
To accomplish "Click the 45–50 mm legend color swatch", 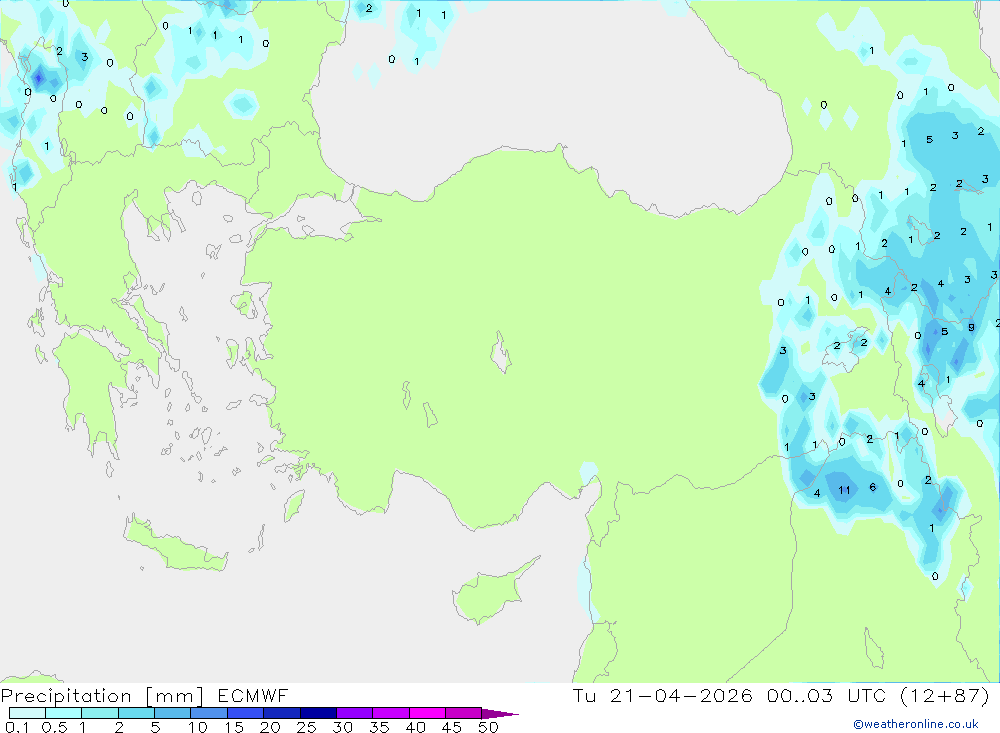I will 463,713.
